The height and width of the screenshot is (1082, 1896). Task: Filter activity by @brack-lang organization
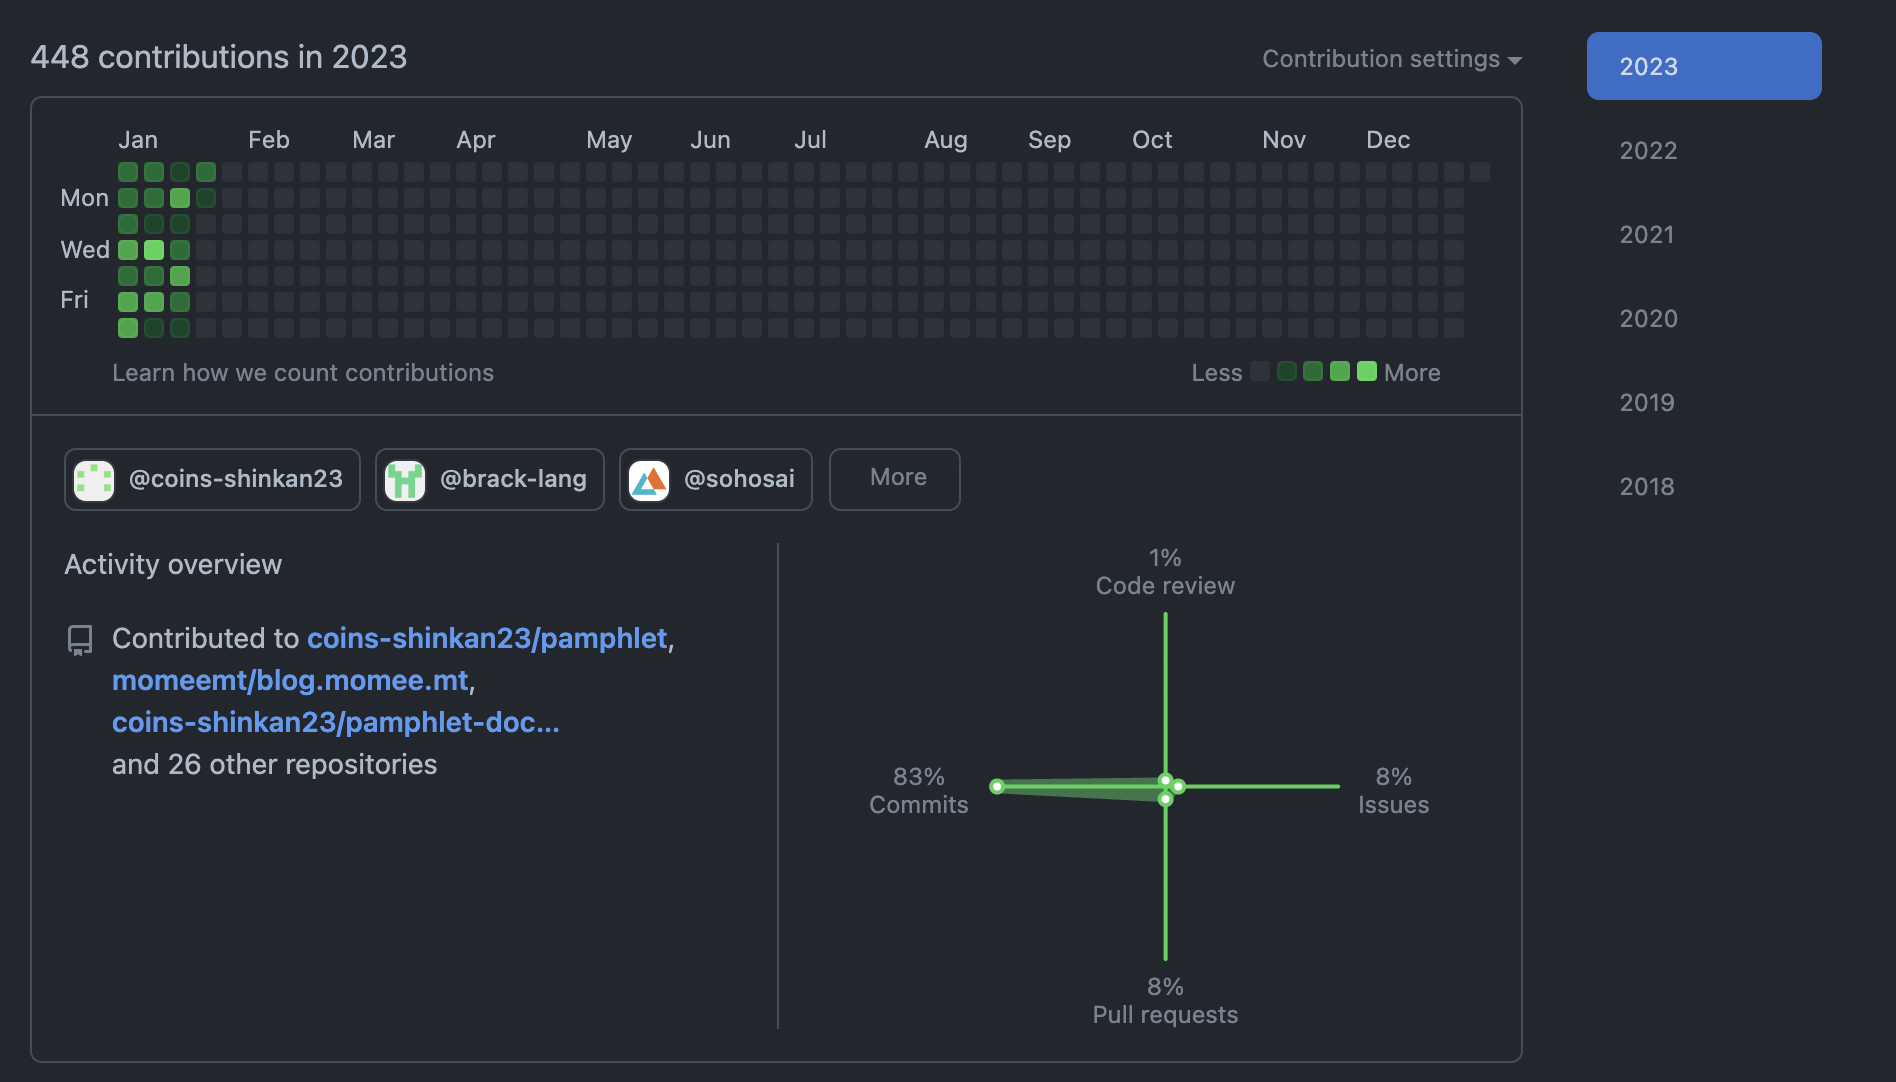(490, 479)
